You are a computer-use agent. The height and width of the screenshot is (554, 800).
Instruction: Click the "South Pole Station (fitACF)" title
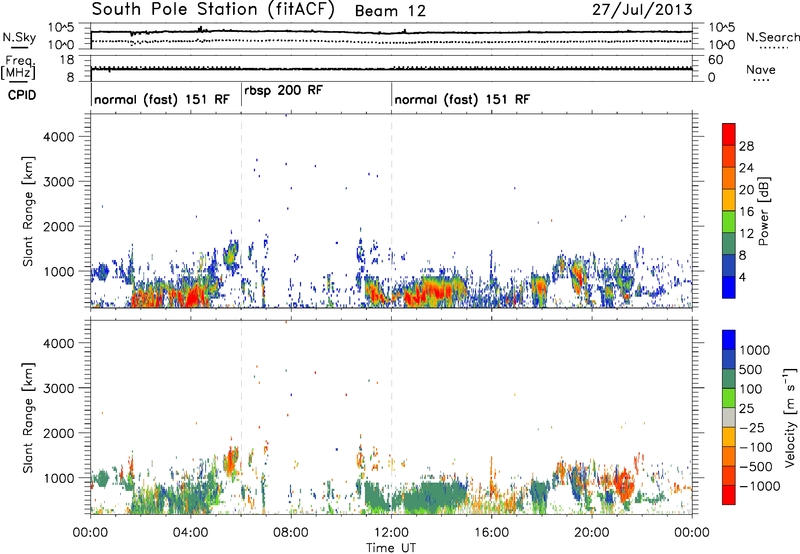(213, 9)
